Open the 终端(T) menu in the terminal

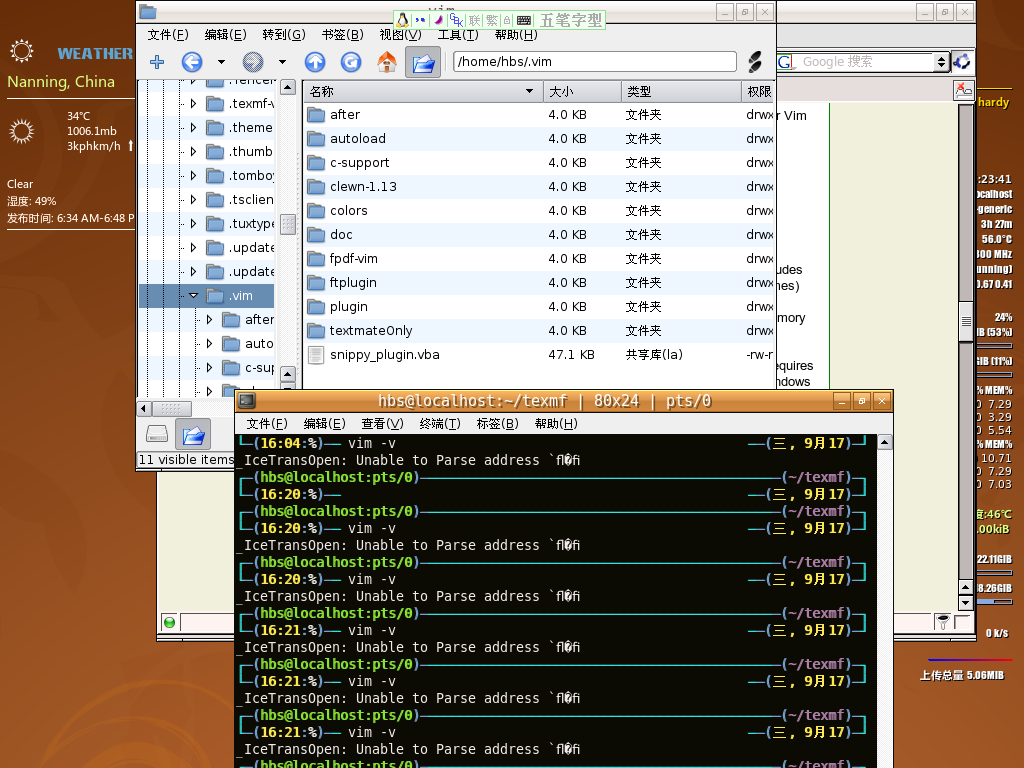(440, 424)
